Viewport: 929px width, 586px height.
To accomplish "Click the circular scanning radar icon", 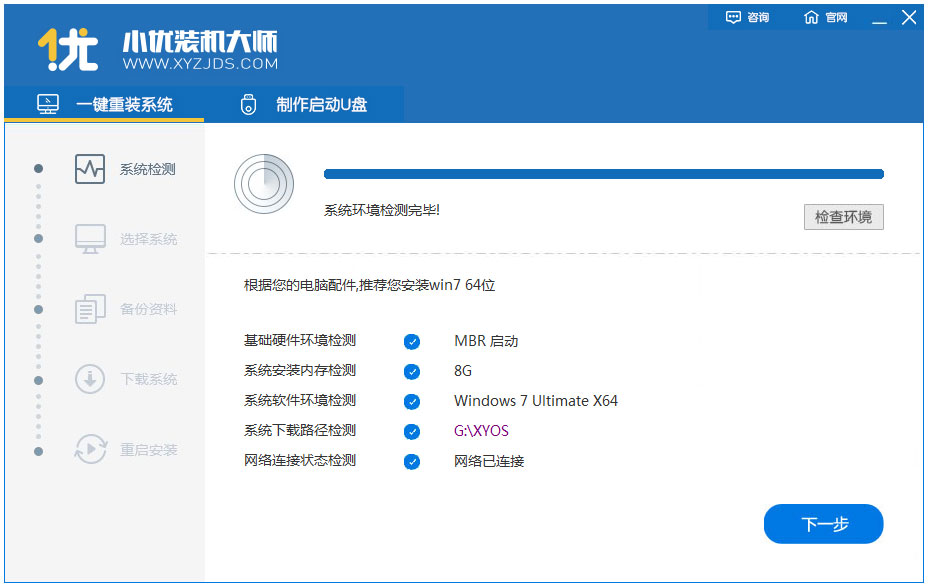I will [263, 183].
